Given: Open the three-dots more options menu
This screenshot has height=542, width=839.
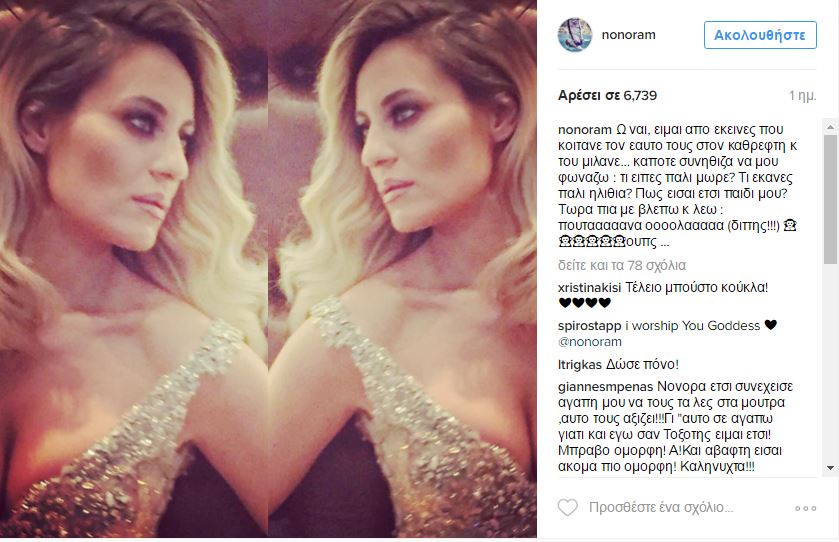Looking at the screenshot, I should pos(805,508).
